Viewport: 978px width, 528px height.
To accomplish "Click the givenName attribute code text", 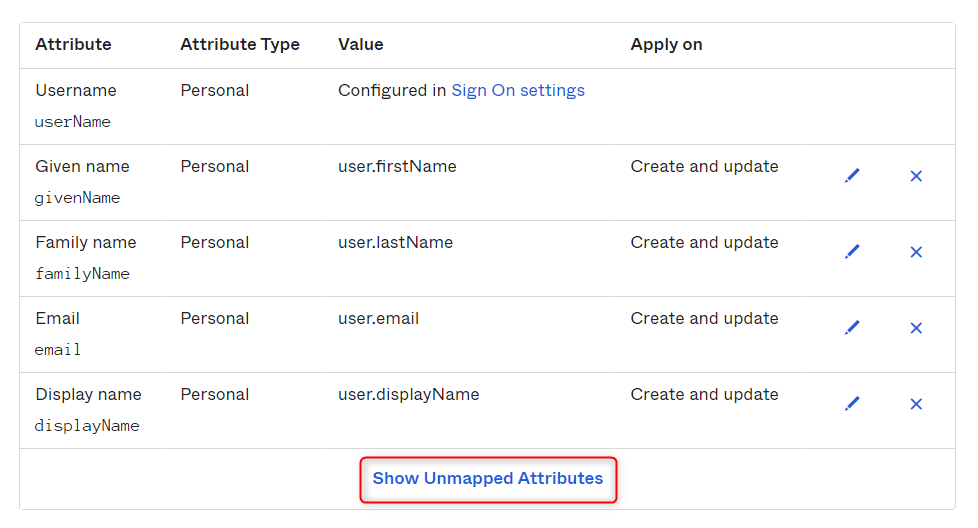I will [77, 198].
